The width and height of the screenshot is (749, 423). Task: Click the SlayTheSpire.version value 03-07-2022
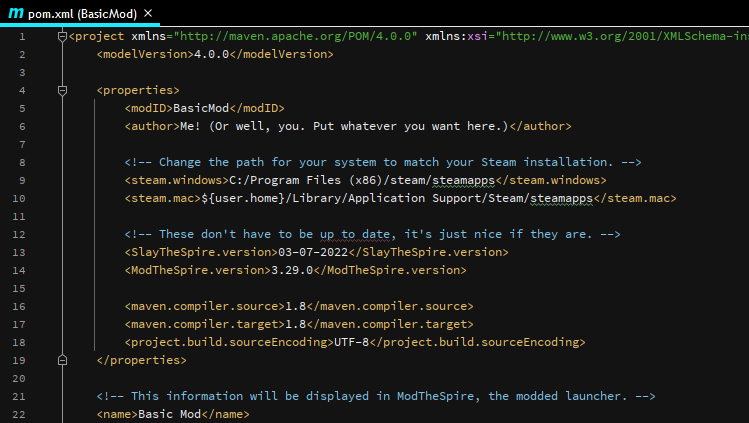pos(313,252)
